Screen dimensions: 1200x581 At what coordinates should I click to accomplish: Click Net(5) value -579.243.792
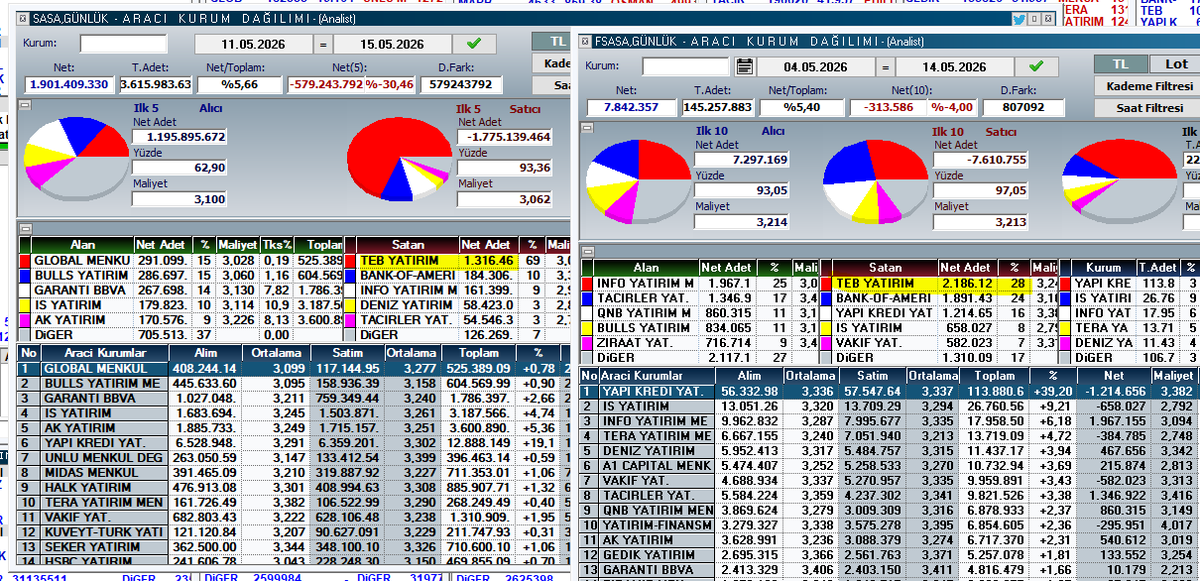click(x=326, y=84)
